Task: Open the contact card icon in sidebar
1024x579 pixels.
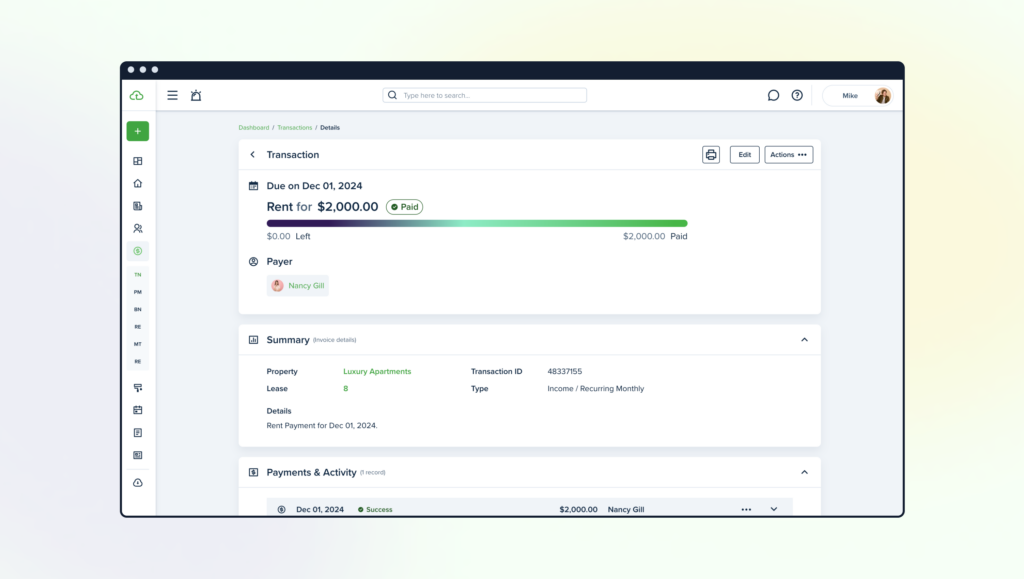Action: [x=138, y=455]
